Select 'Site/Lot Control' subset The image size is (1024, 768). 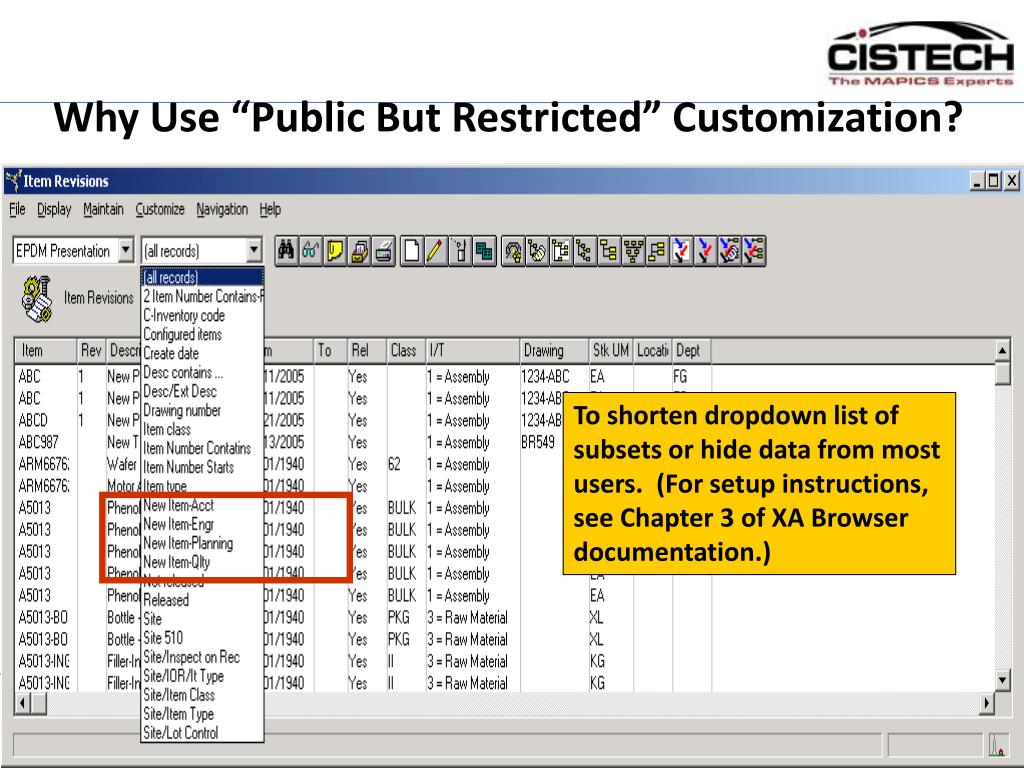point(202,733)
